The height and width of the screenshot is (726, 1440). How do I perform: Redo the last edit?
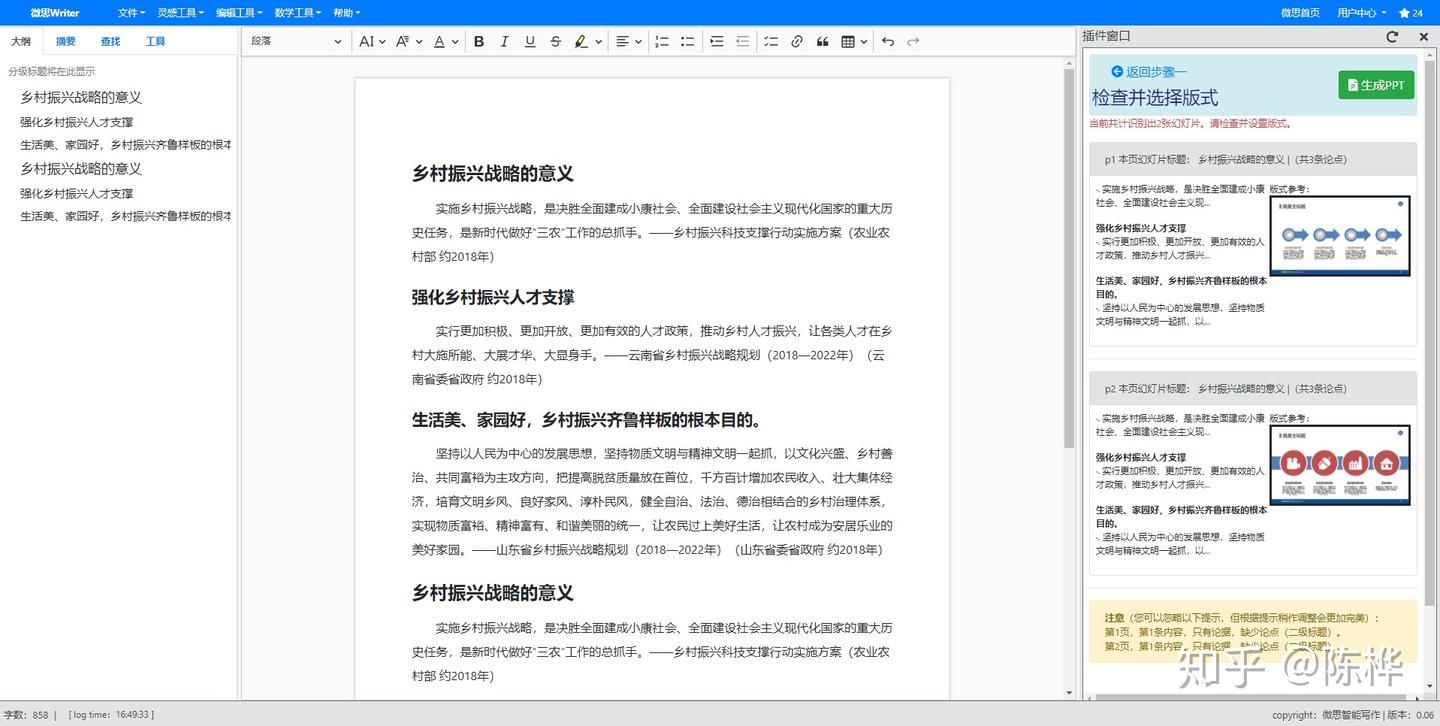pos(913,41)
